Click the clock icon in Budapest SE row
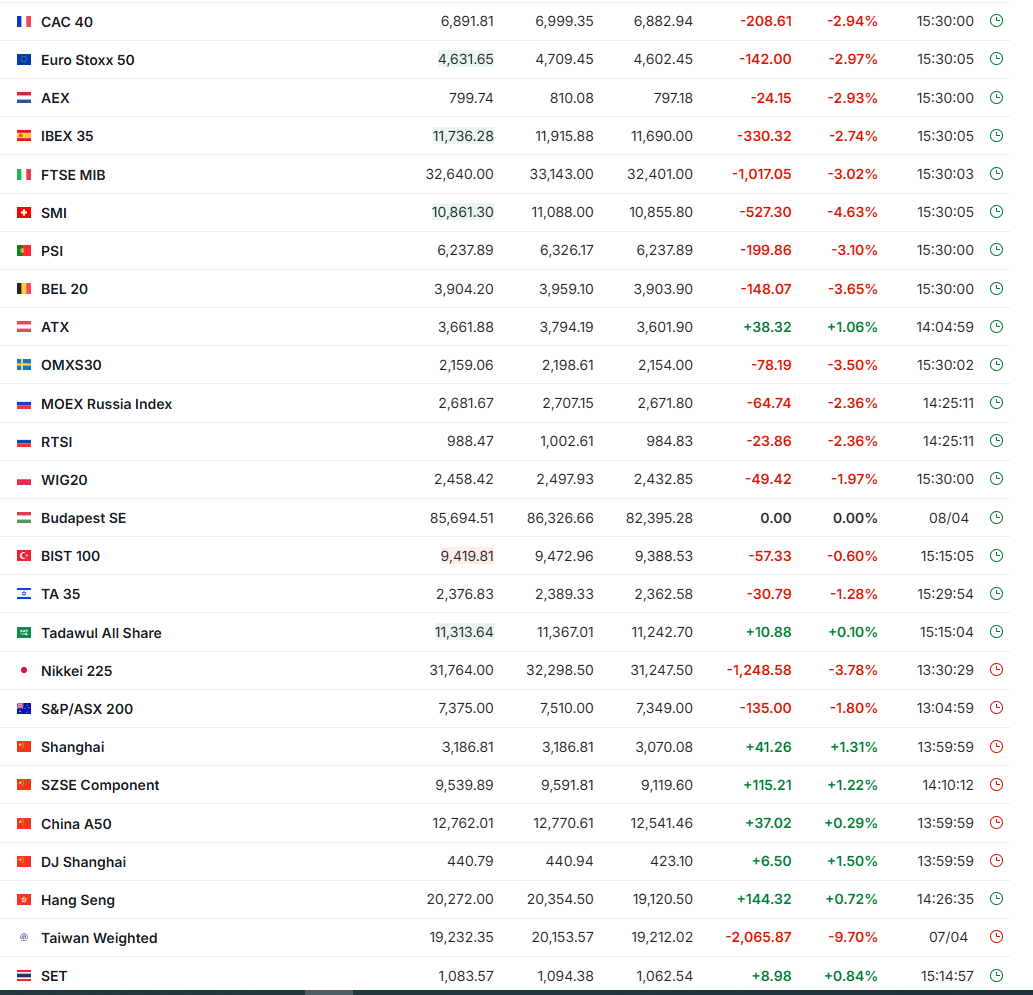1033x995 pixels. click(x=997, y=518)
